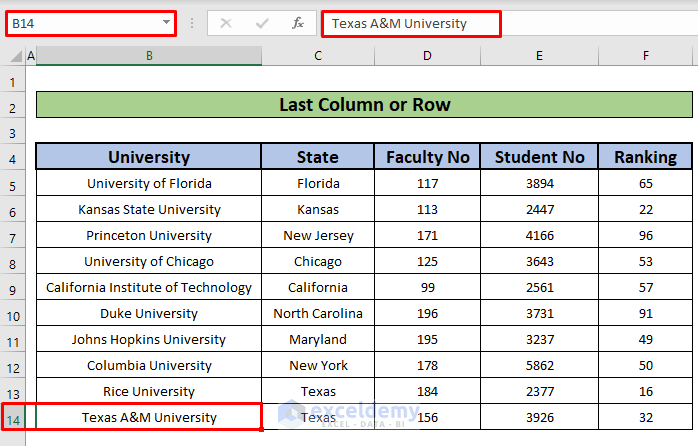Open the Name Box dropdown arrow

[165, 23]
